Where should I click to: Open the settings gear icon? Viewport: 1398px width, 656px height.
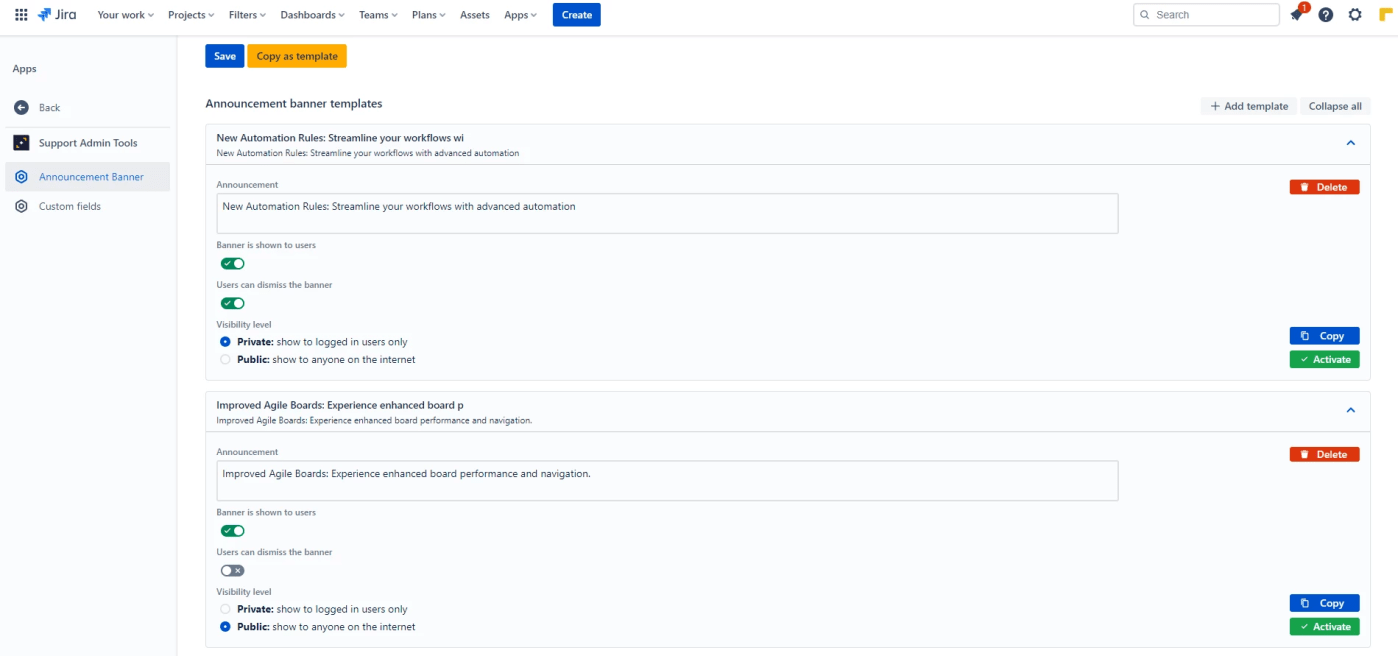click(x=1355, y=15)
